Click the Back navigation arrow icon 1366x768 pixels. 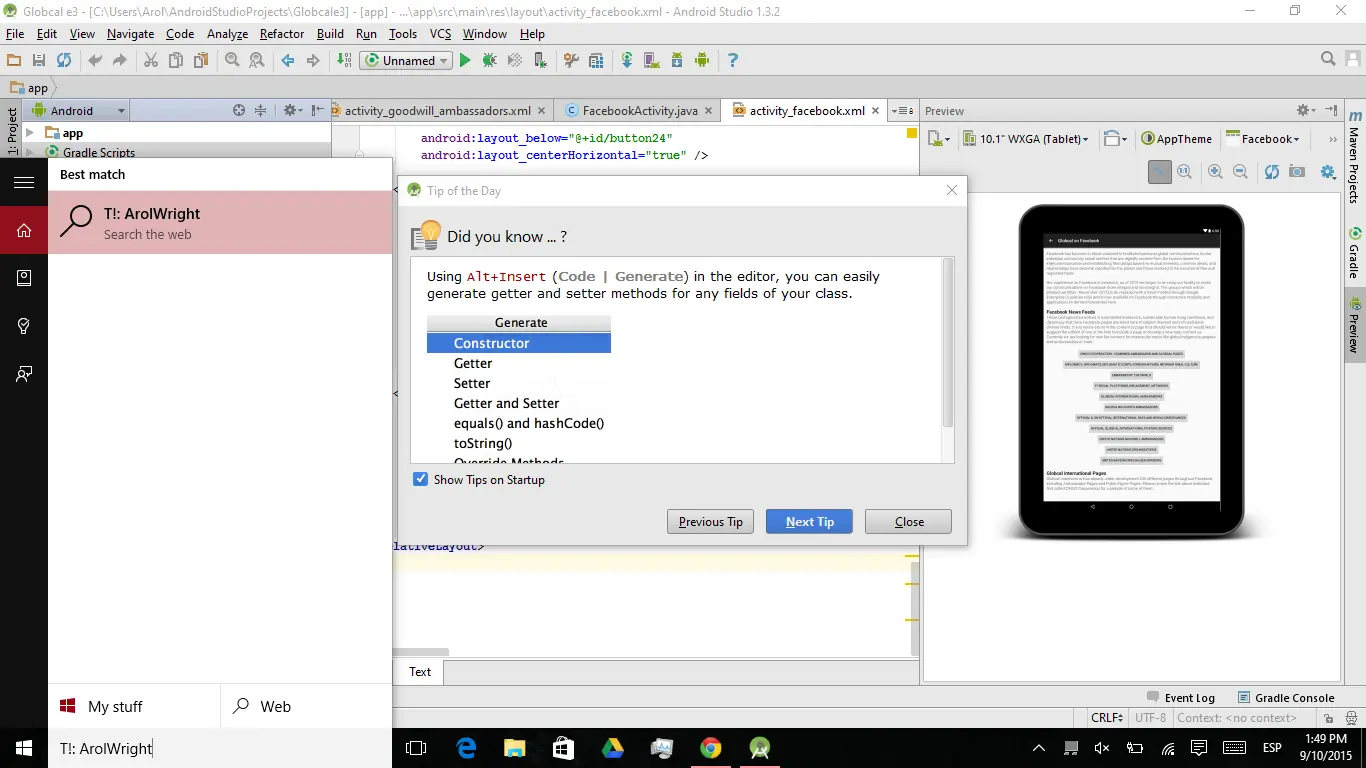click(x=288, y=61)
